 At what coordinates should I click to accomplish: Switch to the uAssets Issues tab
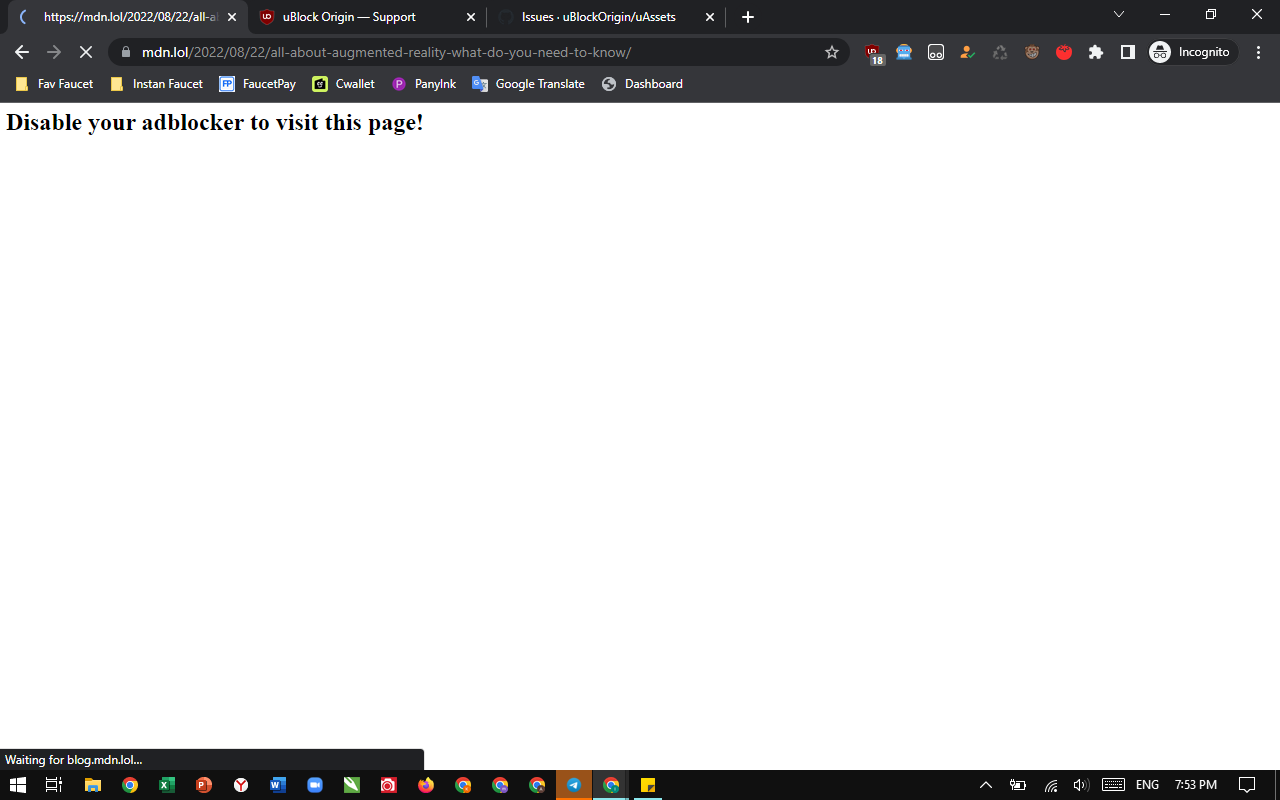(595, 17)
